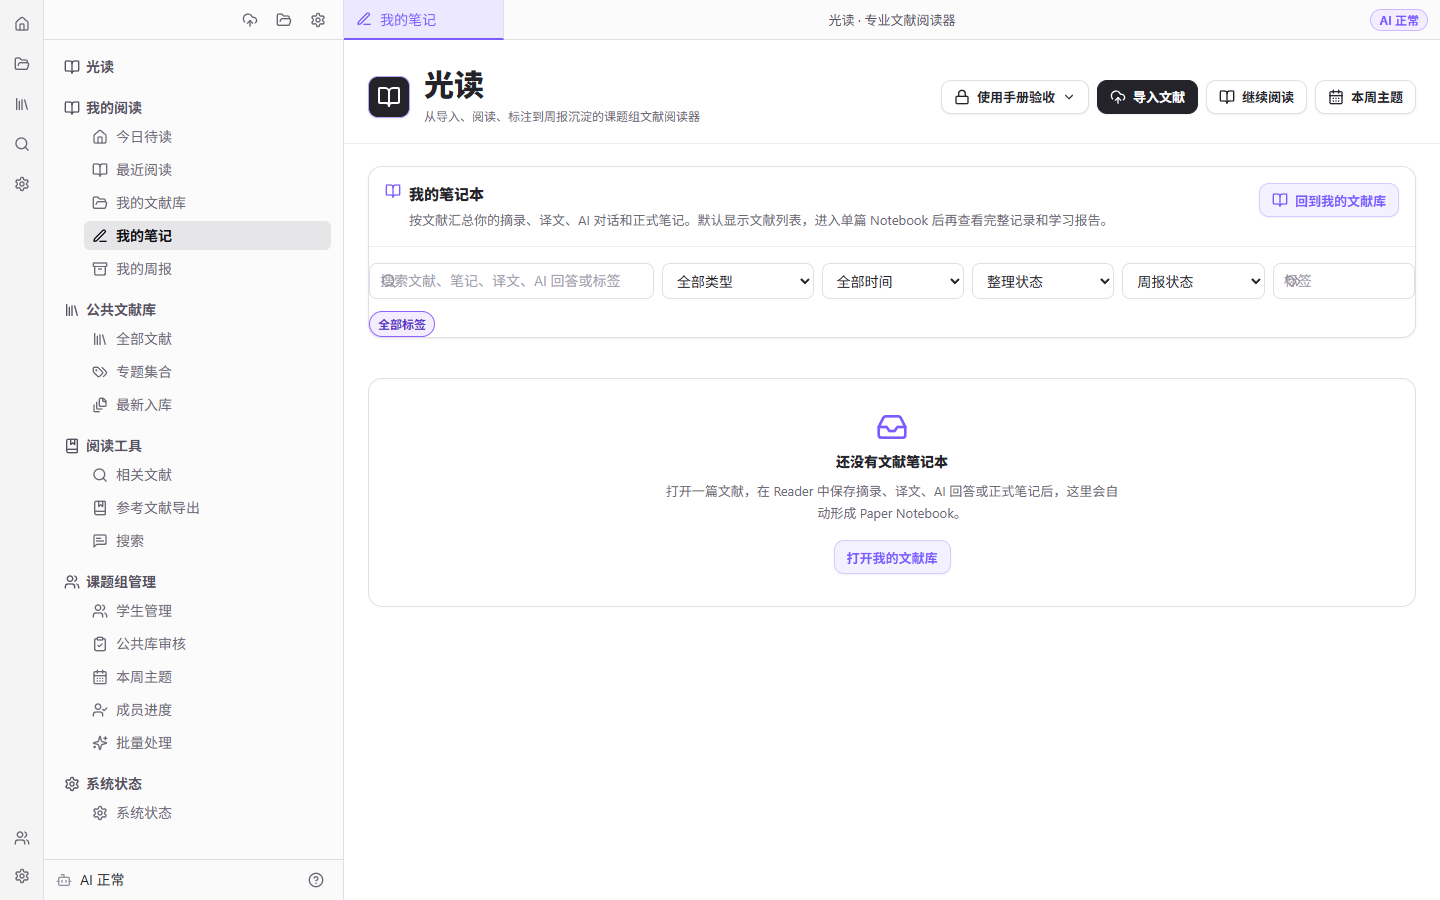Open the 整理状态 filter dropdown
The image size is (1440, 900).
point(1043,281)
